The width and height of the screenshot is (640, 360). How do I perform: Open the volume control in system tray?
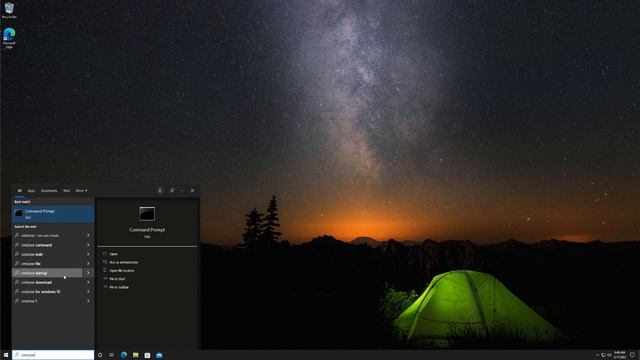coord(609,355)
